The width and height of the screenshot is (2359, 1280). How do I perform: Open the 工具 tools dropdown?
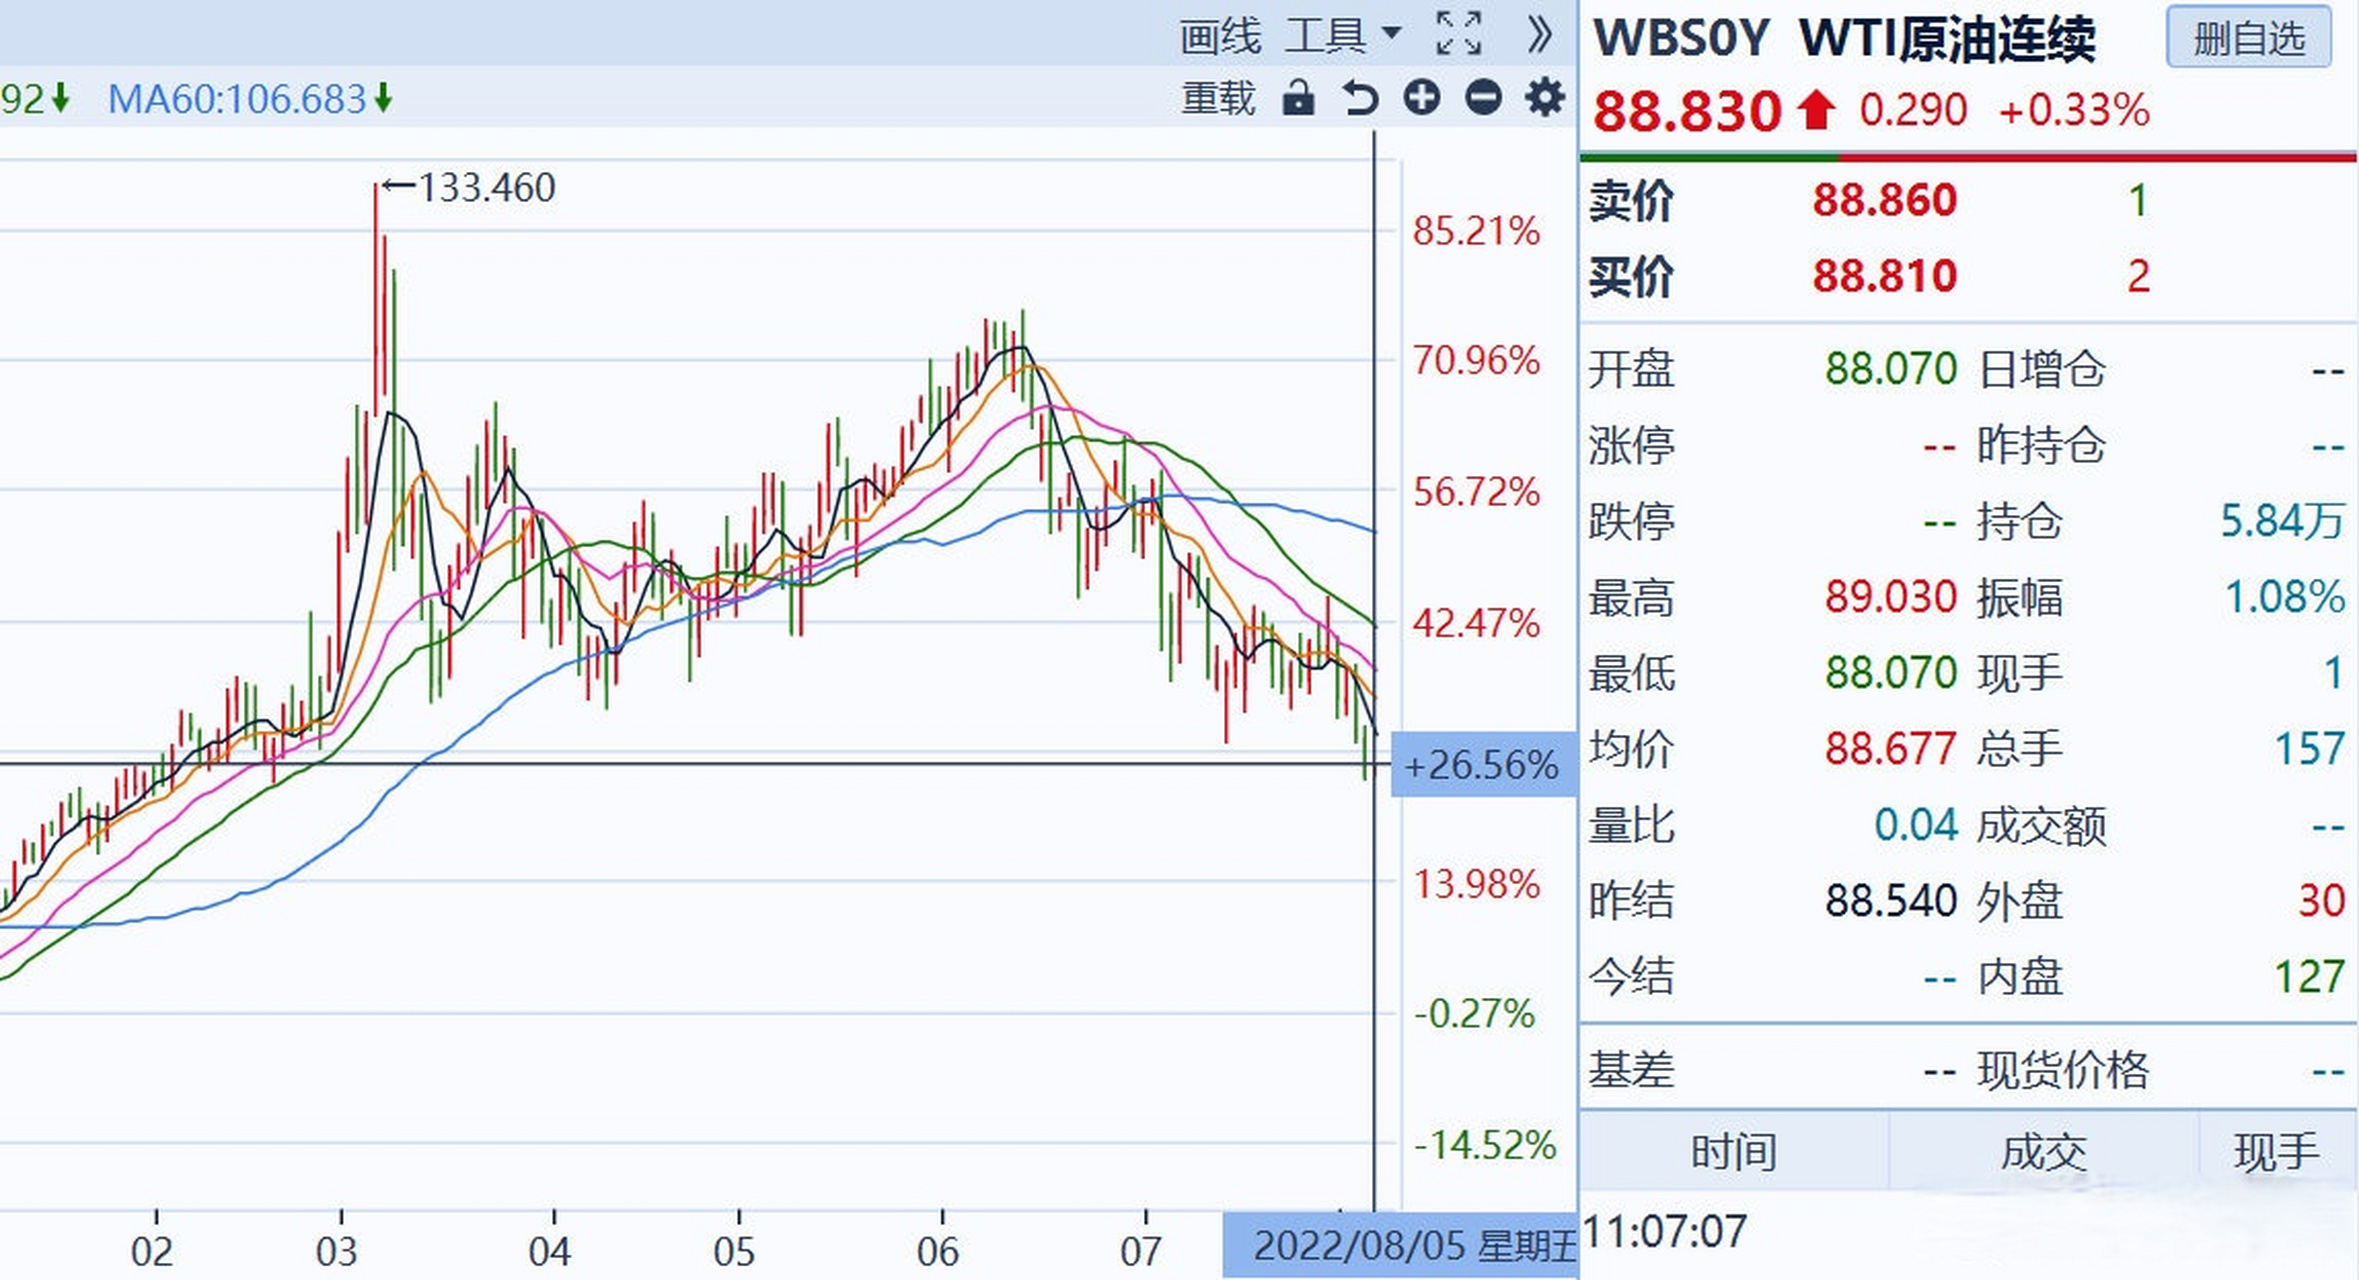click(1342, 37)
